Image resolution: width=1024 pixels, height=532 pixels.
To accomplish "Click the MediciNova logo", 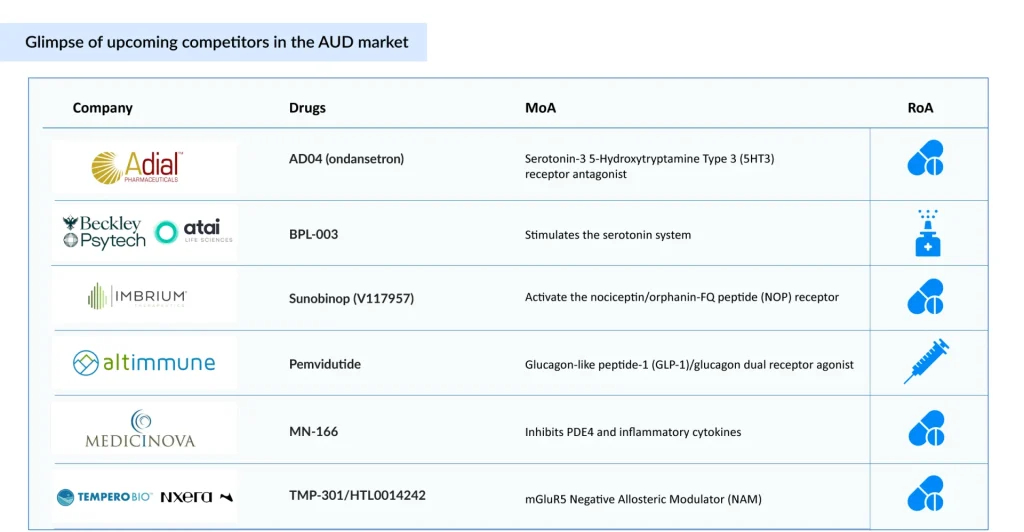I will pos(141,429).
